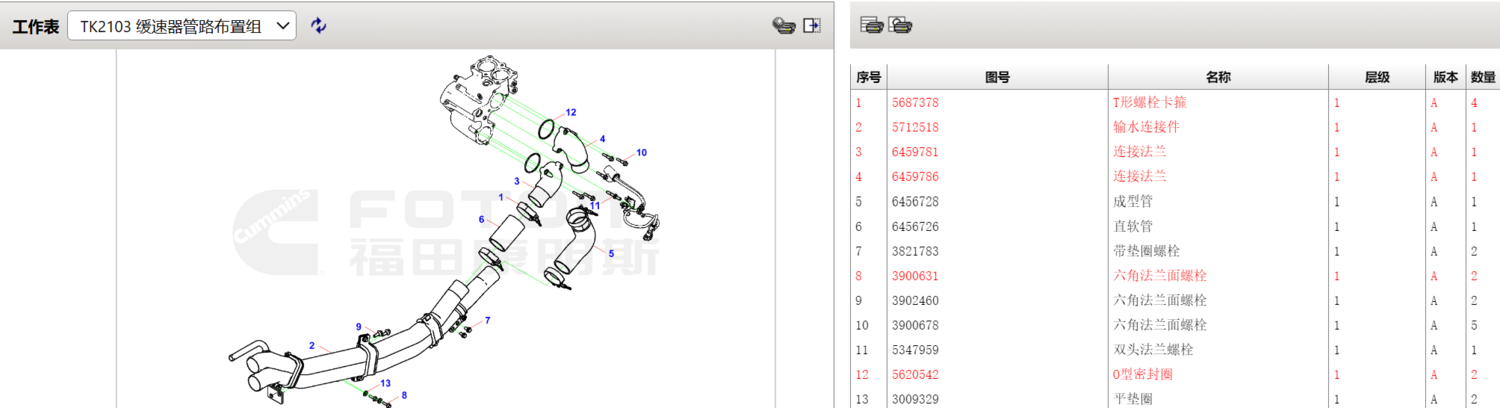1500x408 pixels.
Task: Sort by the 版本 column header
Action: coord(1446,77)
